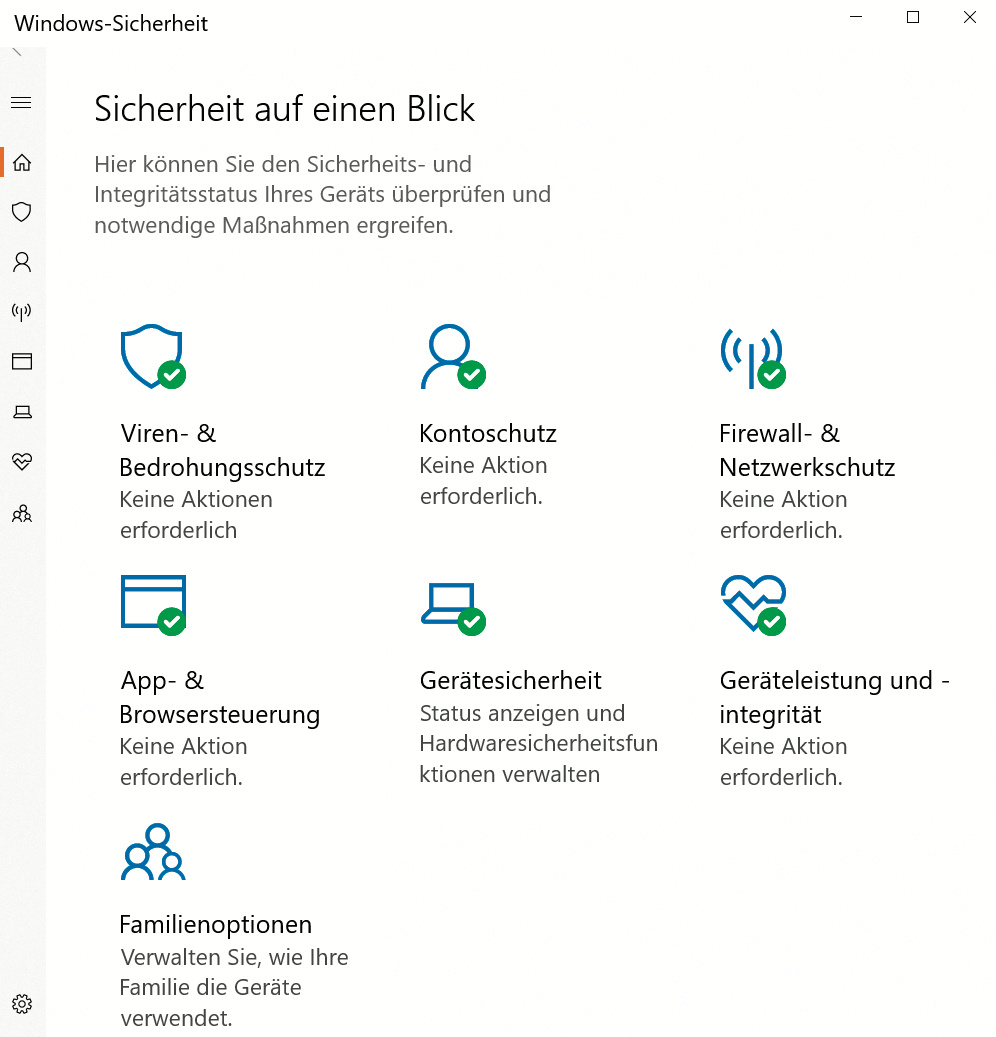
Task: Open the hamburger navigation menu
Action: coord(21,103)
